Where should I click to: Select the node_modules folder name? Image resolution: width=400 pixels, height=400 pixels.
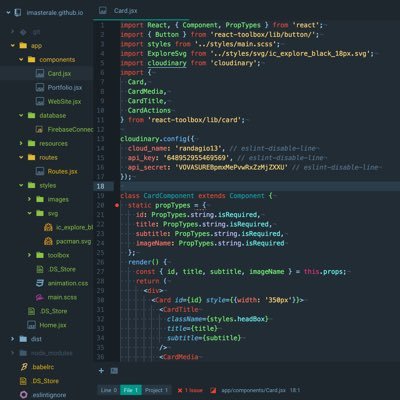(x=51, y=353)
